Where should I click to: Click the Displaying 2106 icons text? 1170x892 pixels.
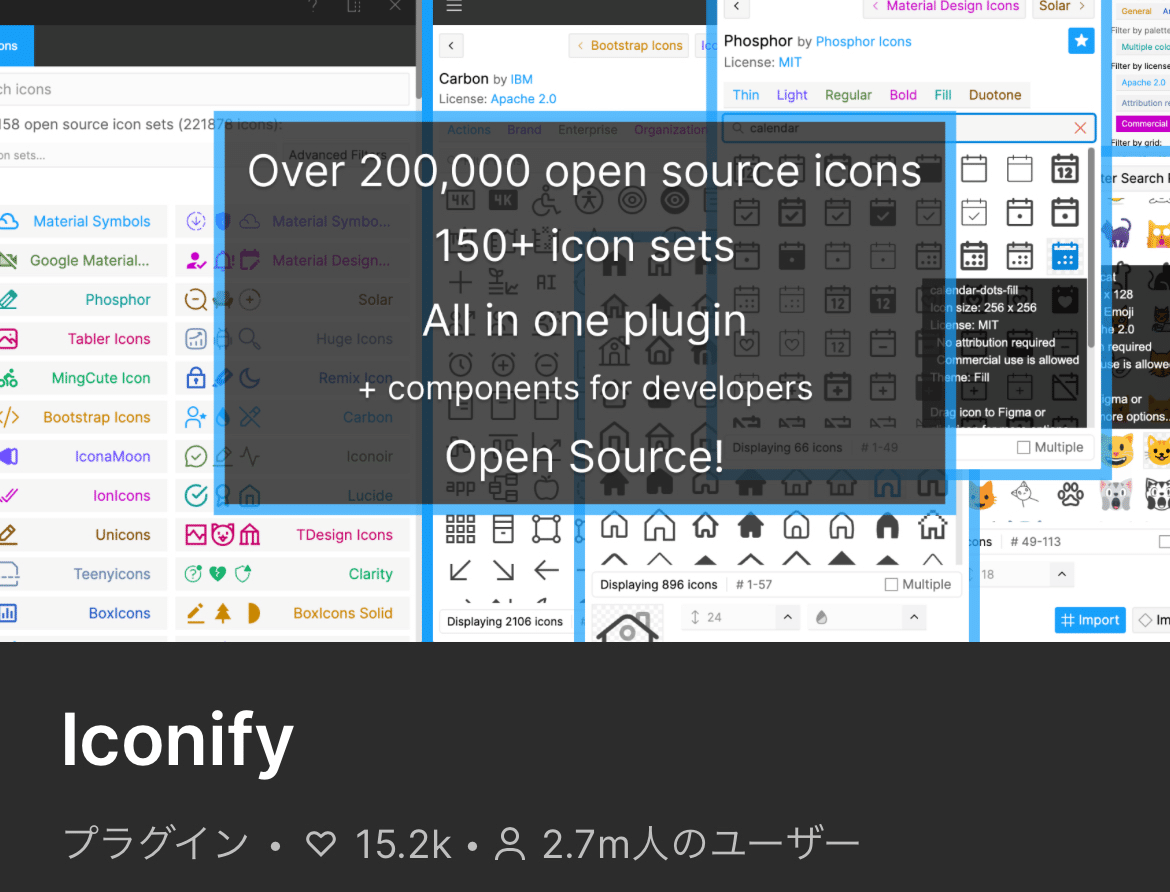(505, 621)
